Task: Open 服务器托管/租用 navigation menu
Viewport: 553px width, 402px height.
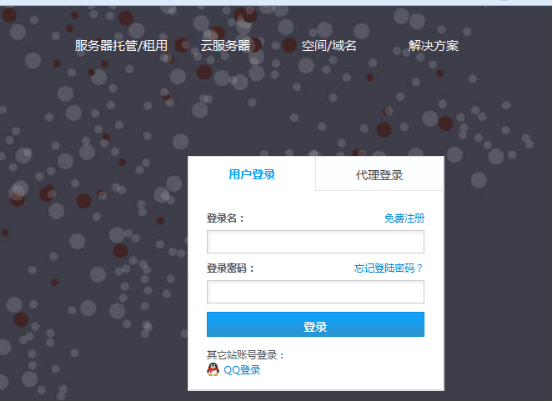Action: pyautogui.click(x=121, y=45)
